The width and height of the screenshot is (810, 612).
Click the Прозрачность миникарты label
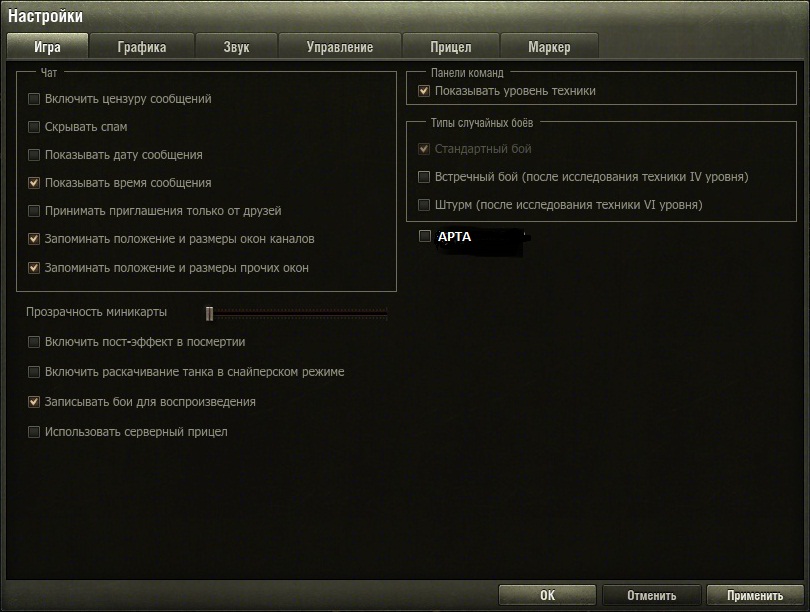pyautogui.click(x=97, y=312)
